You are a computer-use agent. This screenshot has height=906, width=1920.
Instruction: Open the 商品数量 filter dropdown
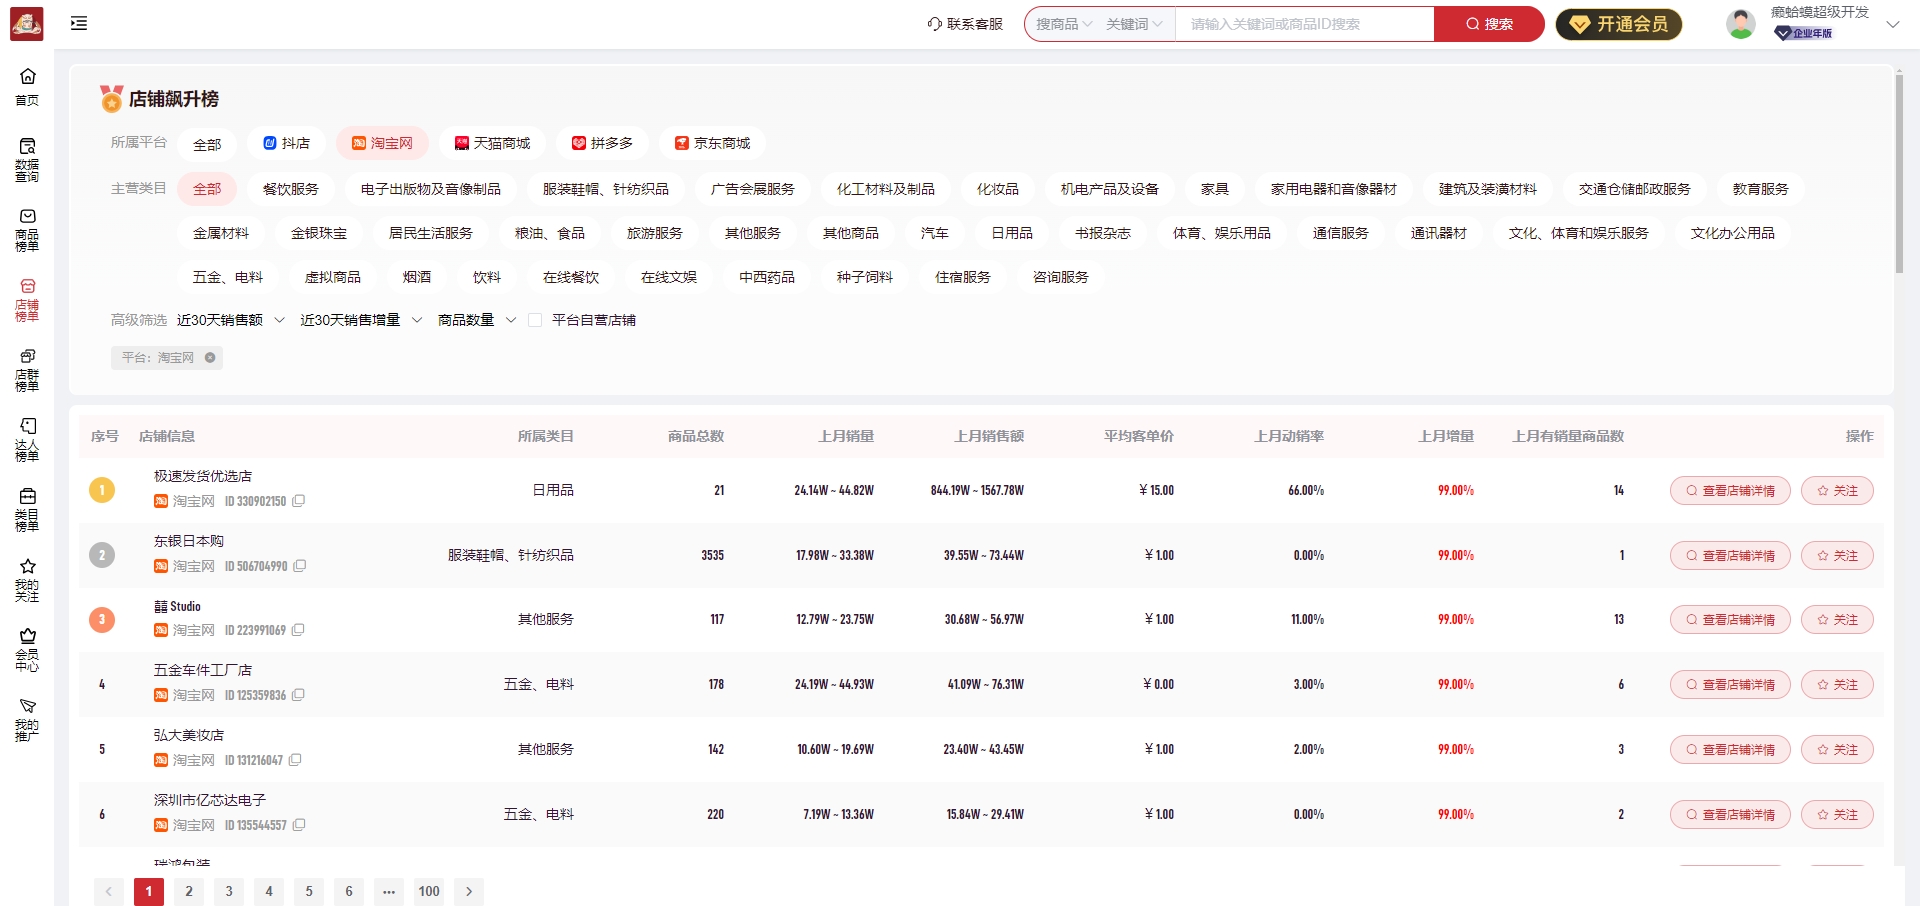(477, 320)
